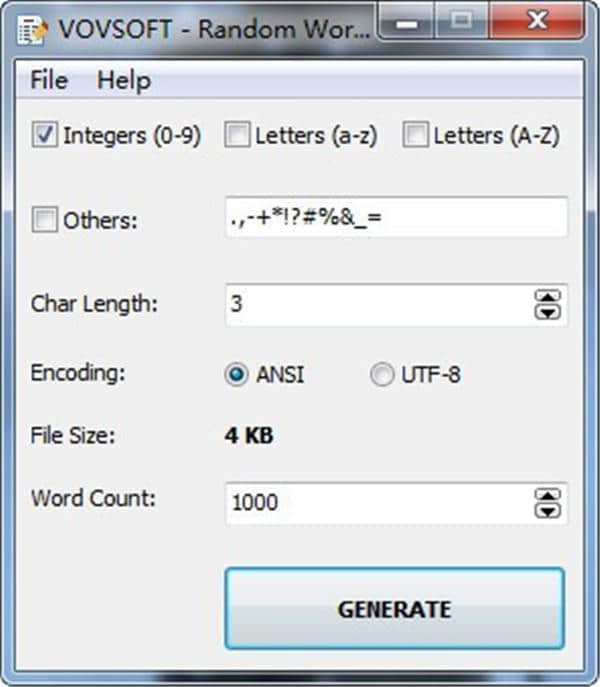Click the VOVSOFT app icon in title bar

pos(32,29)
